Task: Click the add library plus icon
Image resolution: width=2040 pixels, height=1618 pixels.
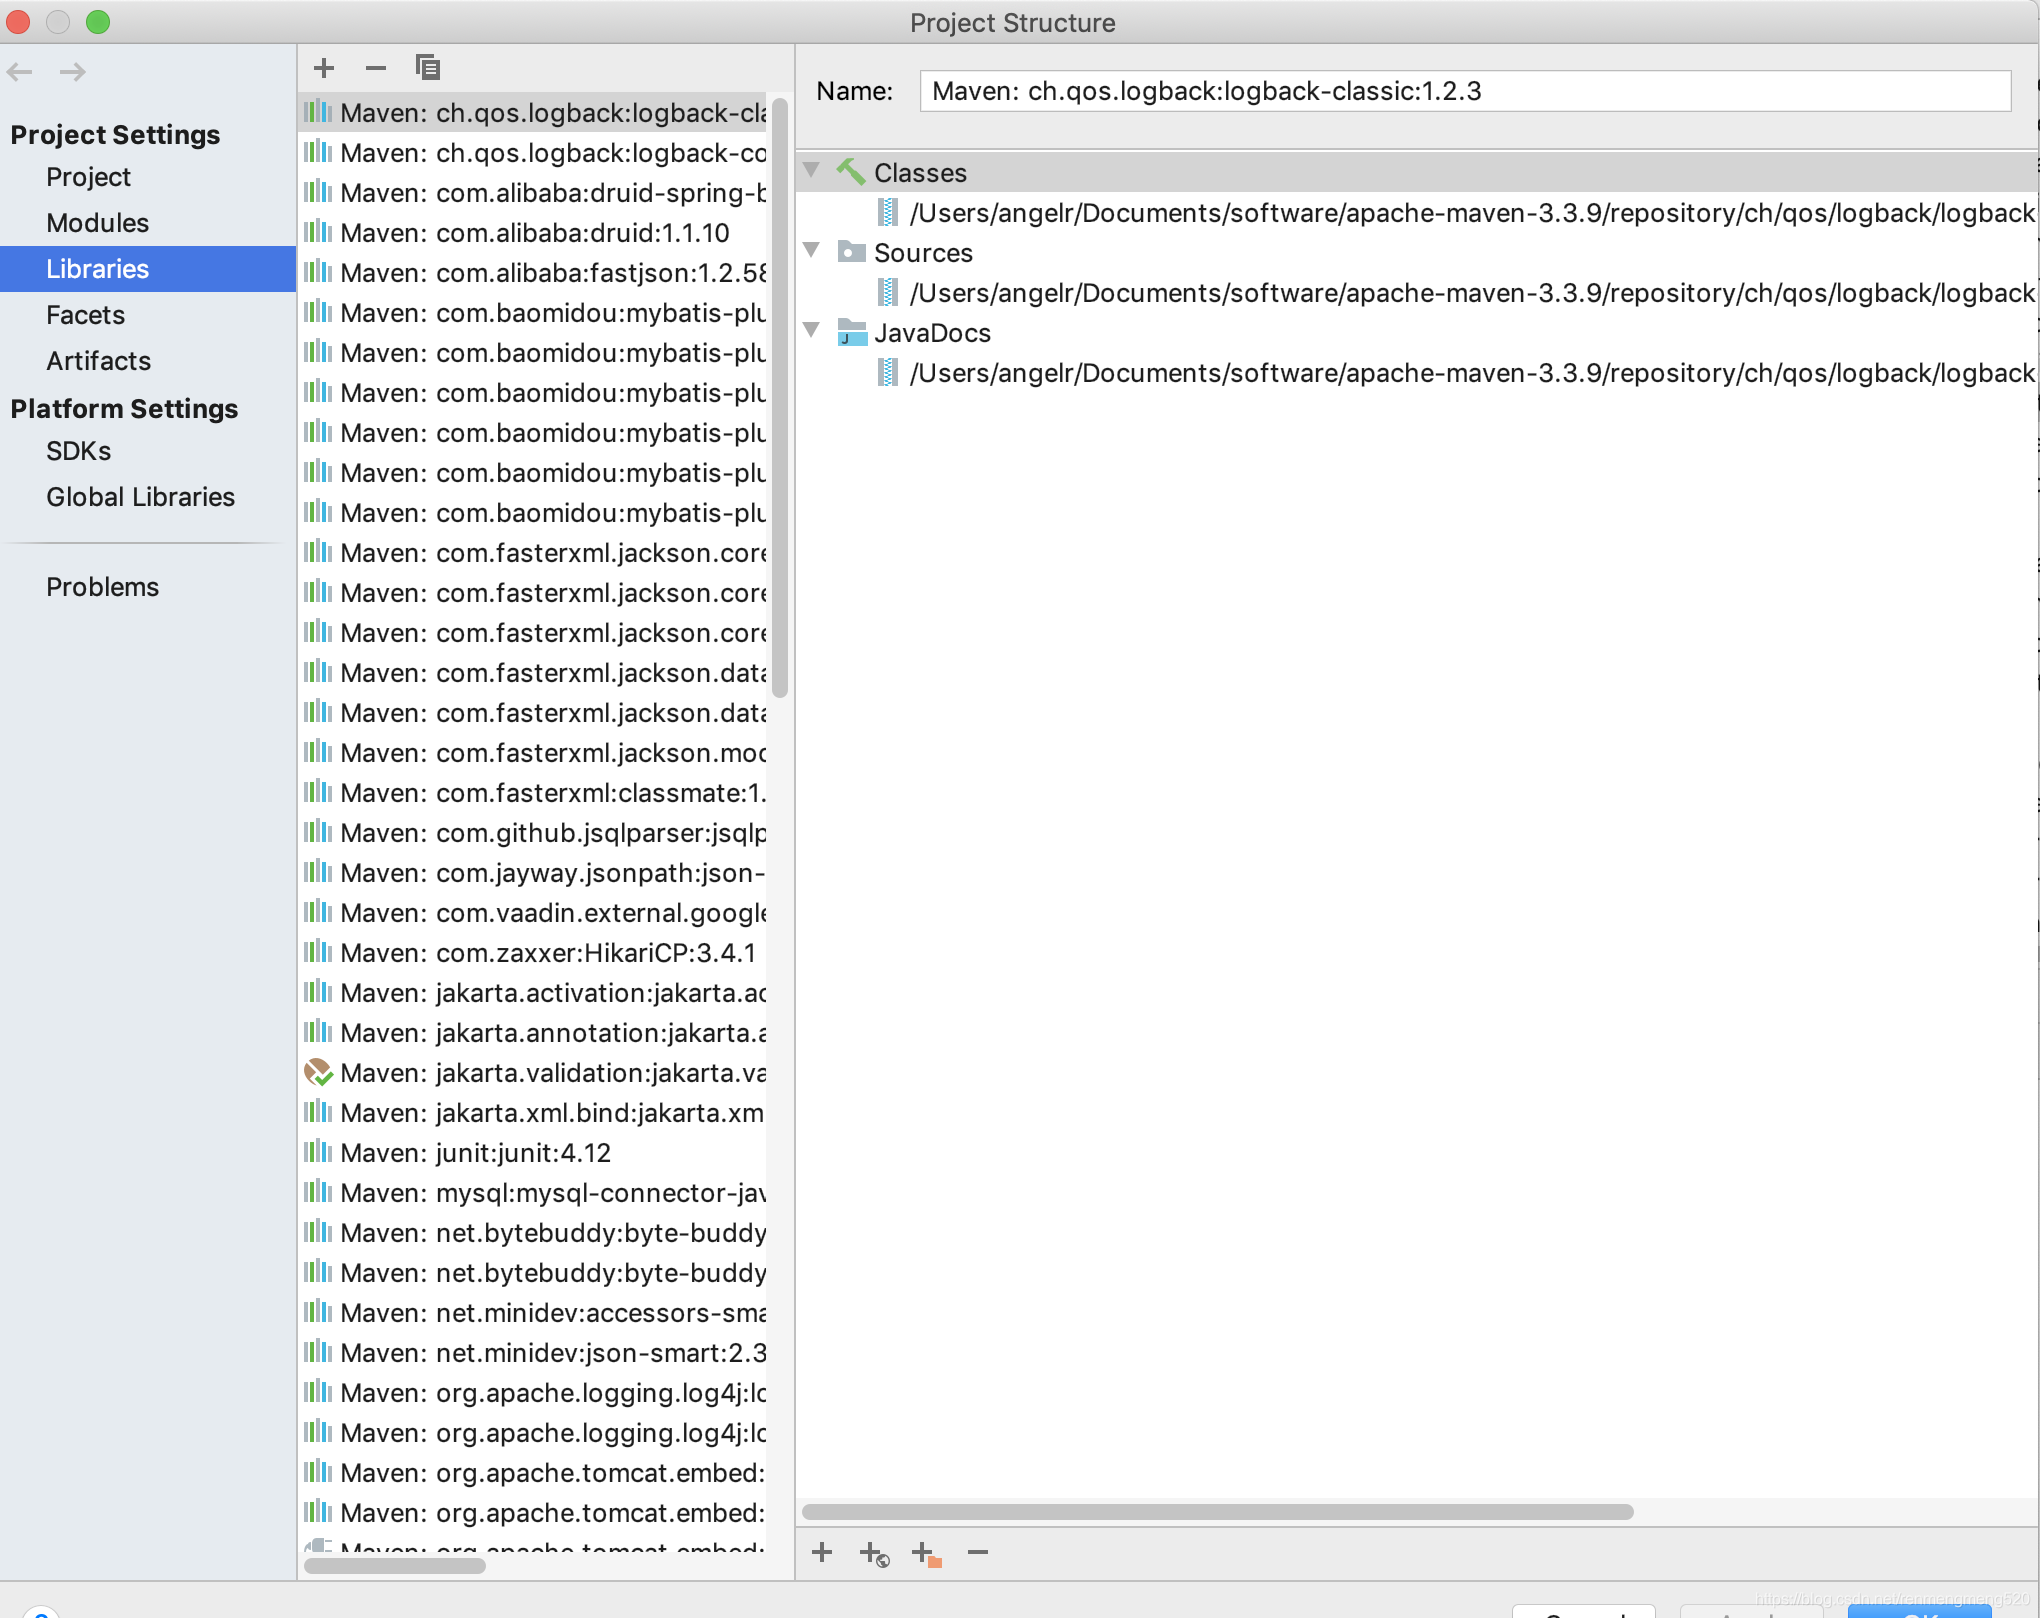Action: point(323,68)
